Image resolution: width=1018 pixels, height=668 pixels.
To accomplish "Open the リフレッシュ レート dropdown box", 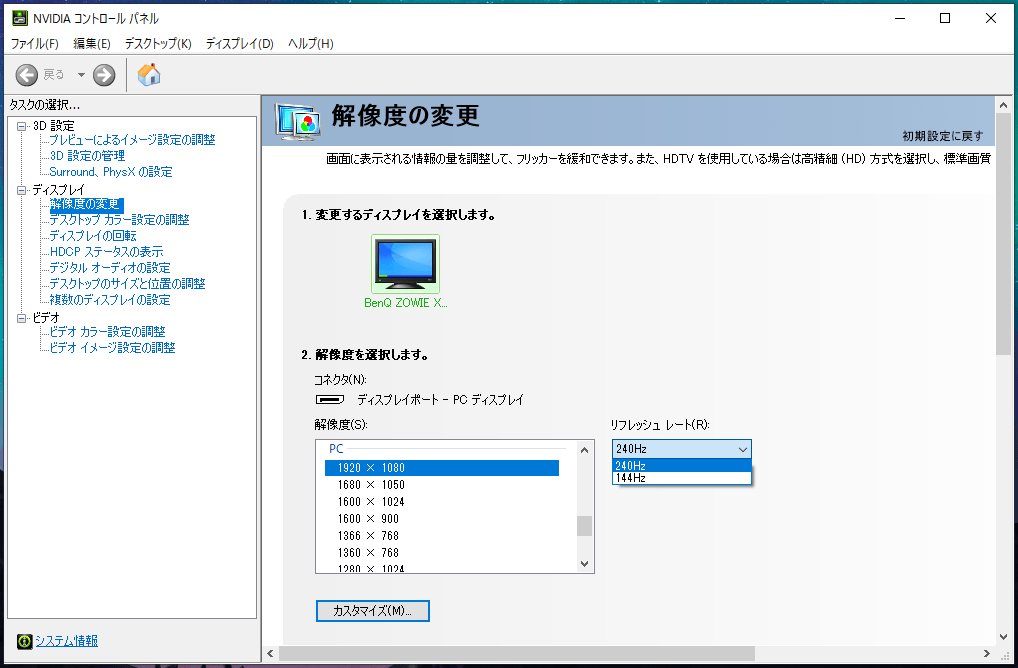I will tap(682, 449).
